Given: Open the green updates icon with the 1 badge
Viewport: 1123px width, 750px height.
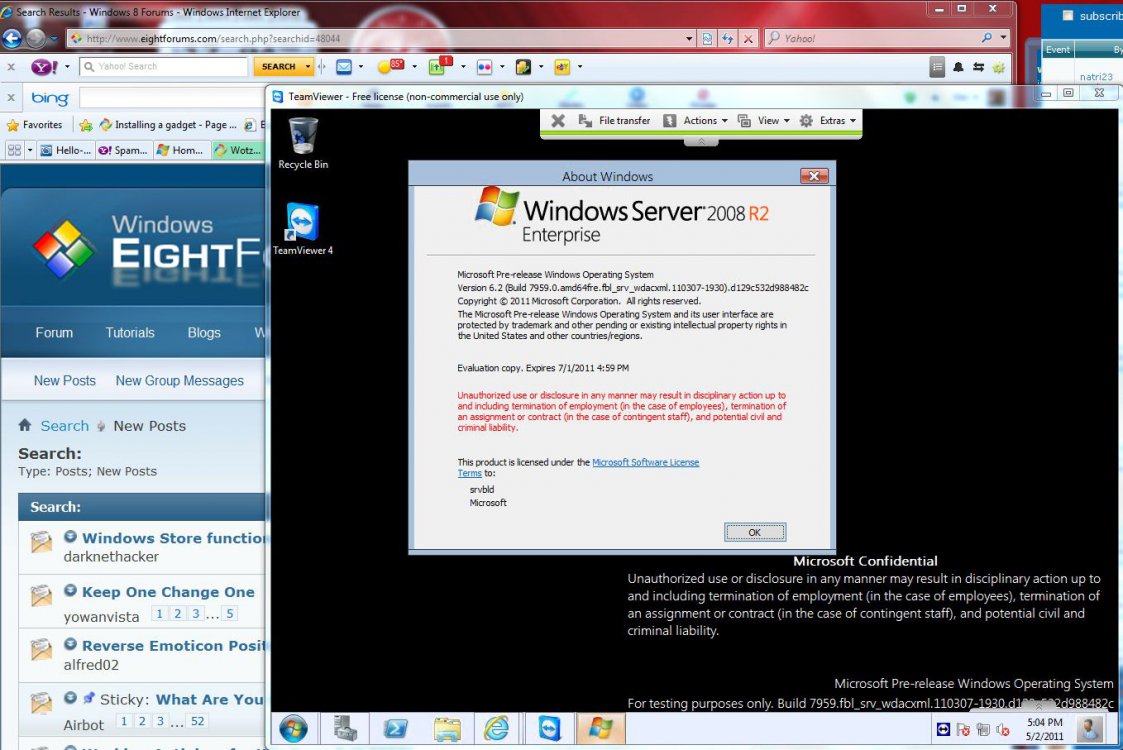Looking at the screenshot, I should pos(440,66).
